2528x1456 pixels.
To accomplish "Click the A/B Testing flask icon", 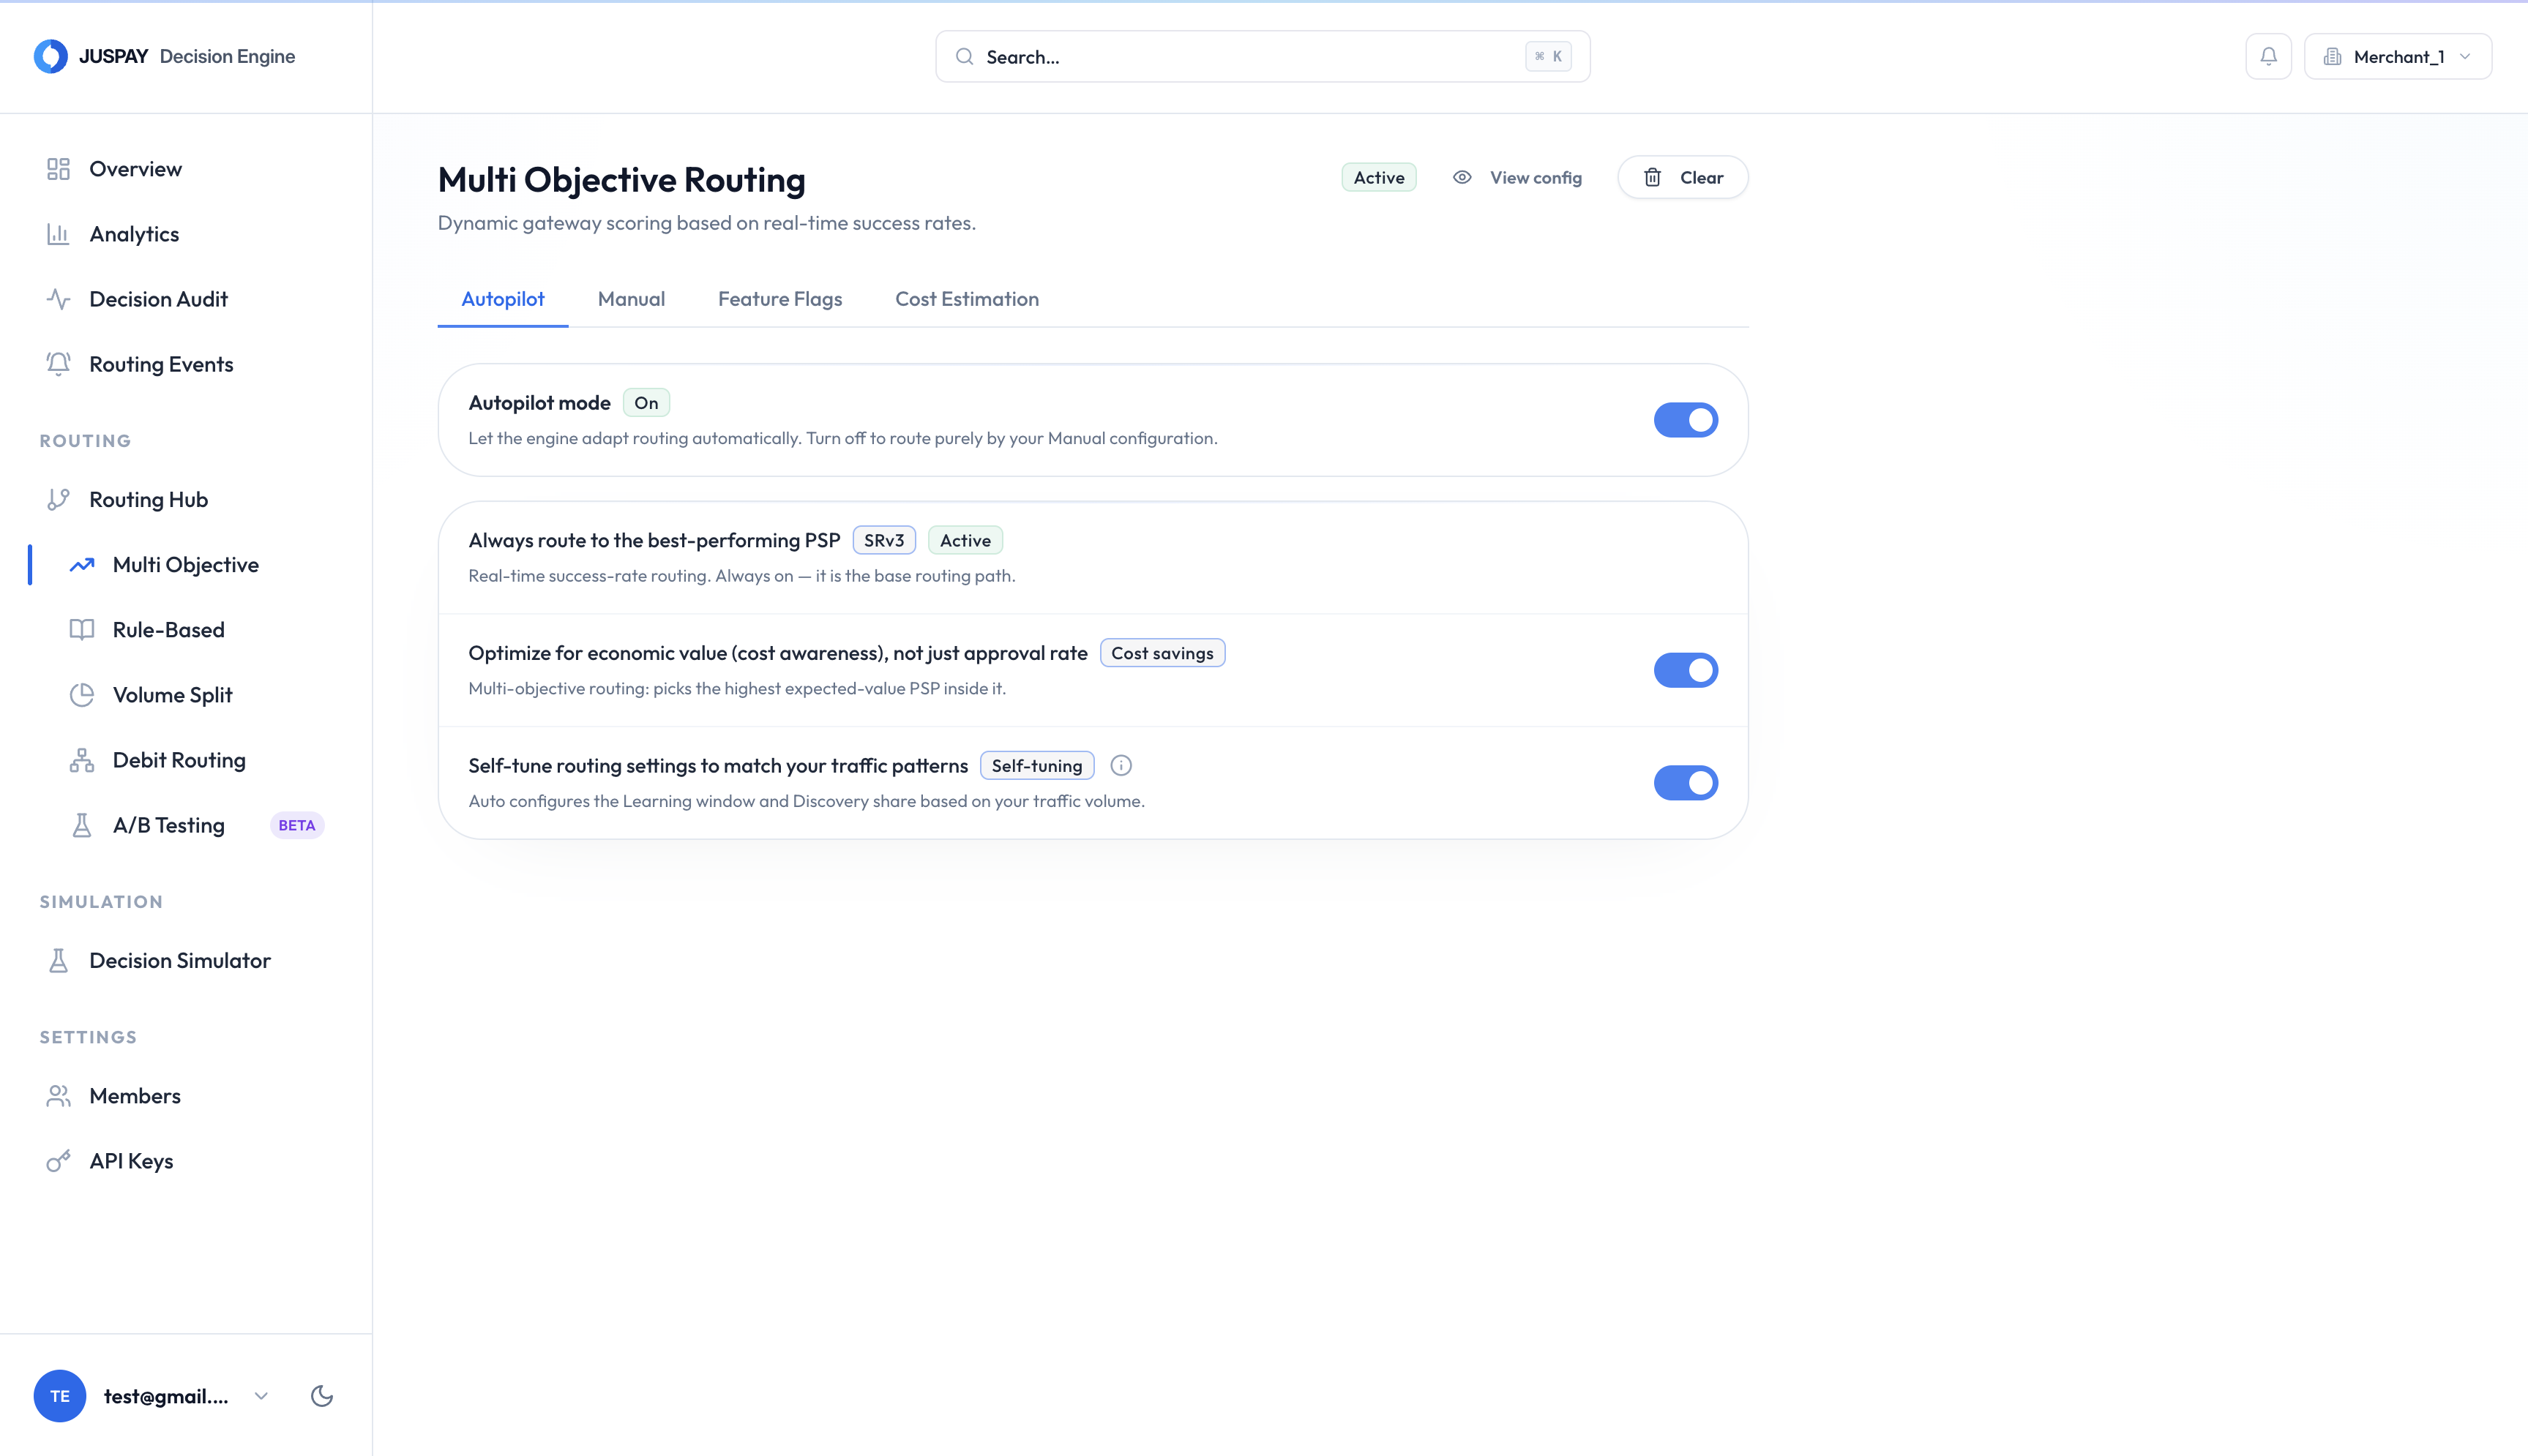I will click(x=82, y=825).
